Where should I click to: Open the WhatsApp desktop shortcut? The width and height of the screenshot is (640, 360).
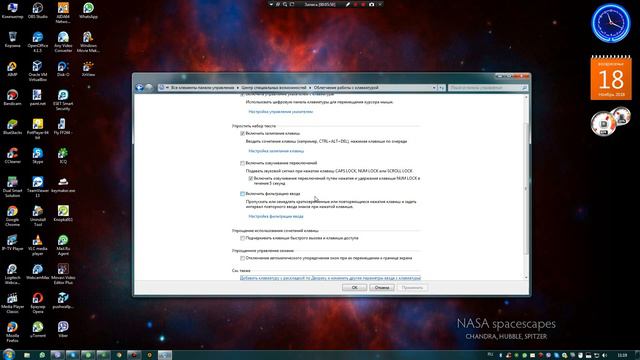point(88,11)
